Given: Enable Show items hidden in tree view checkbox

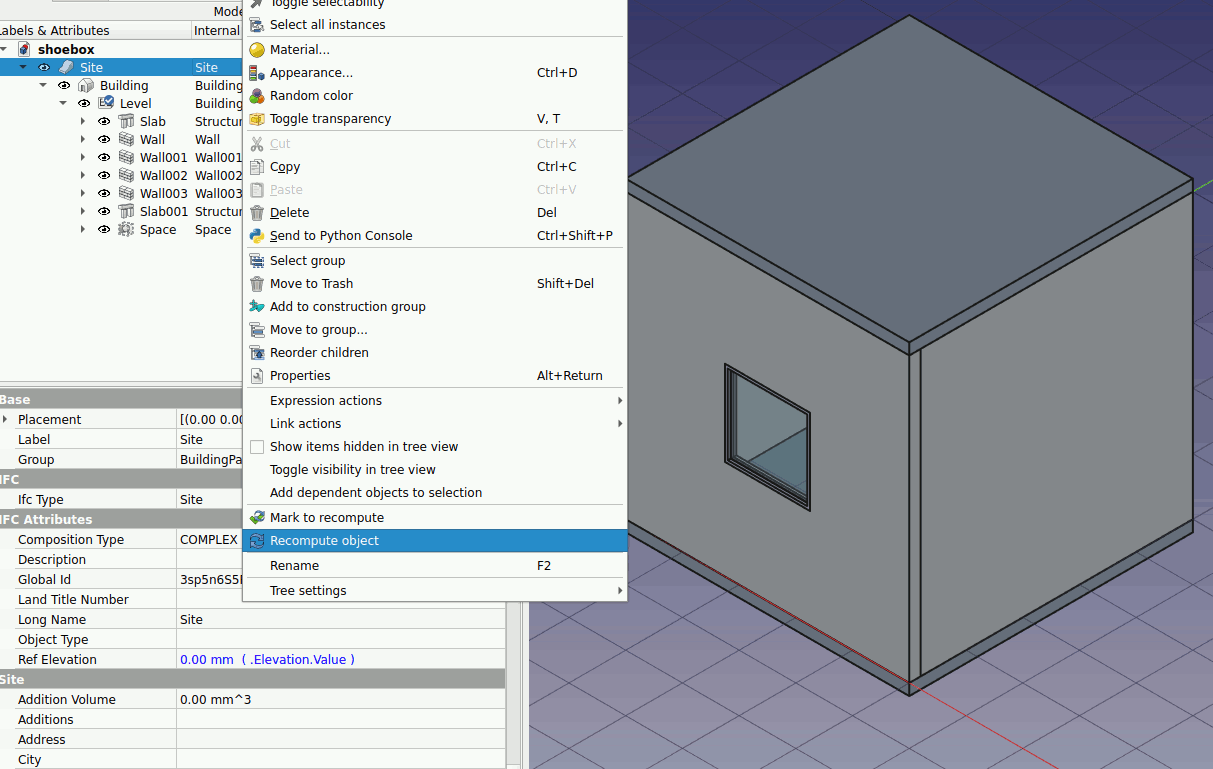Looking at the screenshot, I should (257, 447).
